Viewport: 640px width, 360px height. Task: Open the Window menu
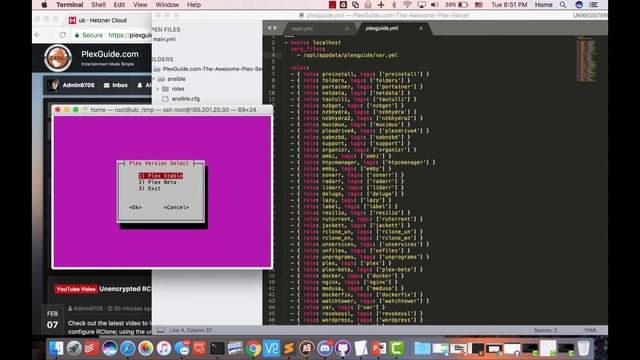click(167, 5)
